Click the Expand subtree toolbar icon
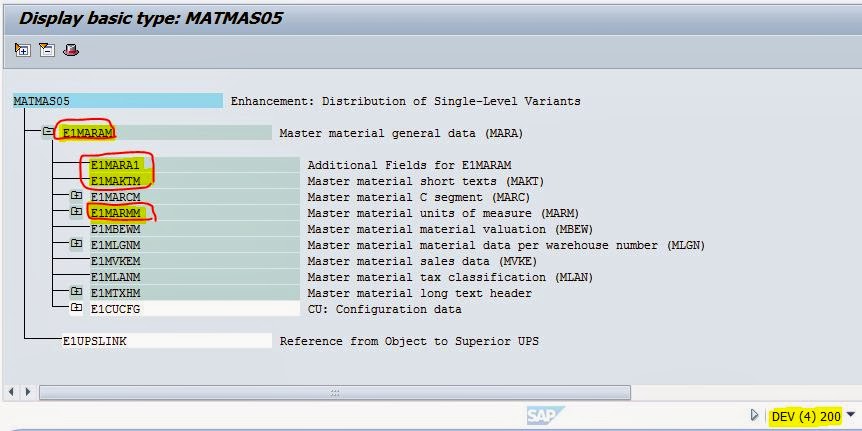This screenshot has height=431, width=862. pyautogui.click(x=22, y=49)
